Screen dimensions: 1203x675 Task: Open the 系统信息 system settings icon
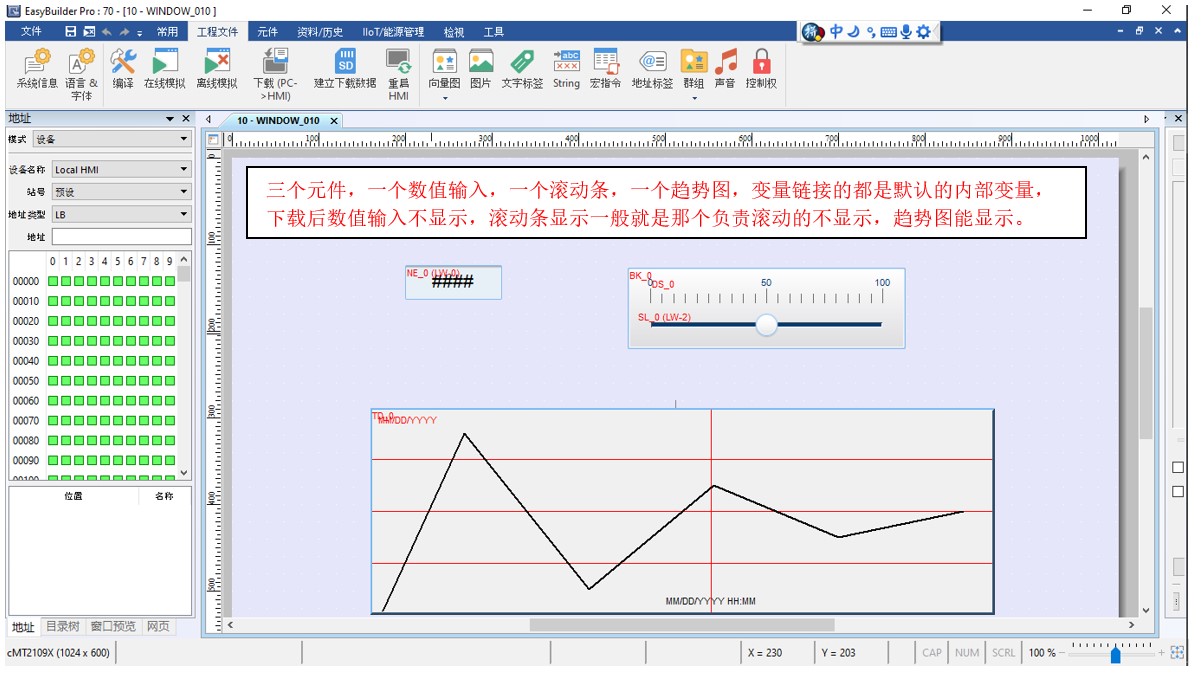pos(37,70)
